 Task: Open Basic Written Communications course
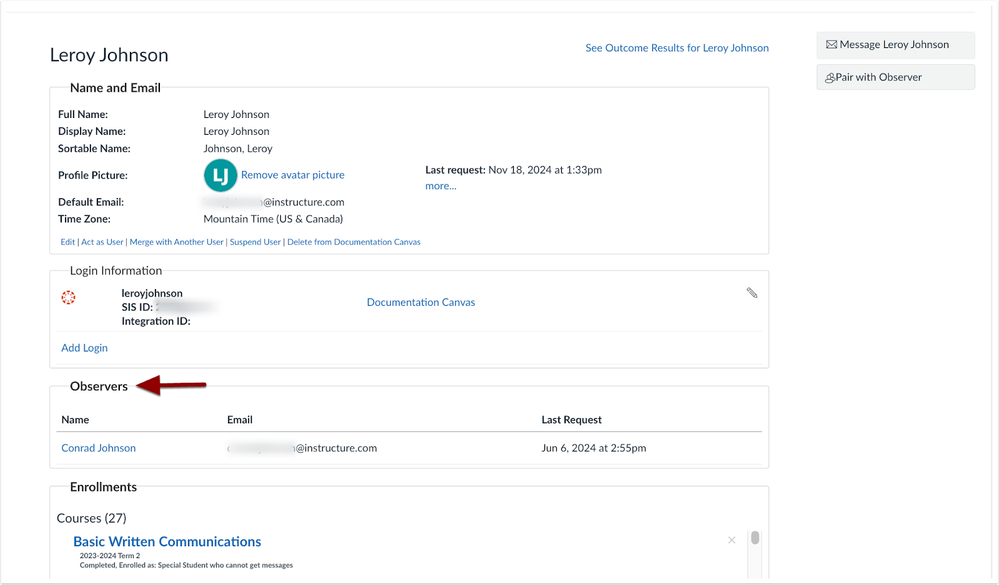[x=167, y=542]
